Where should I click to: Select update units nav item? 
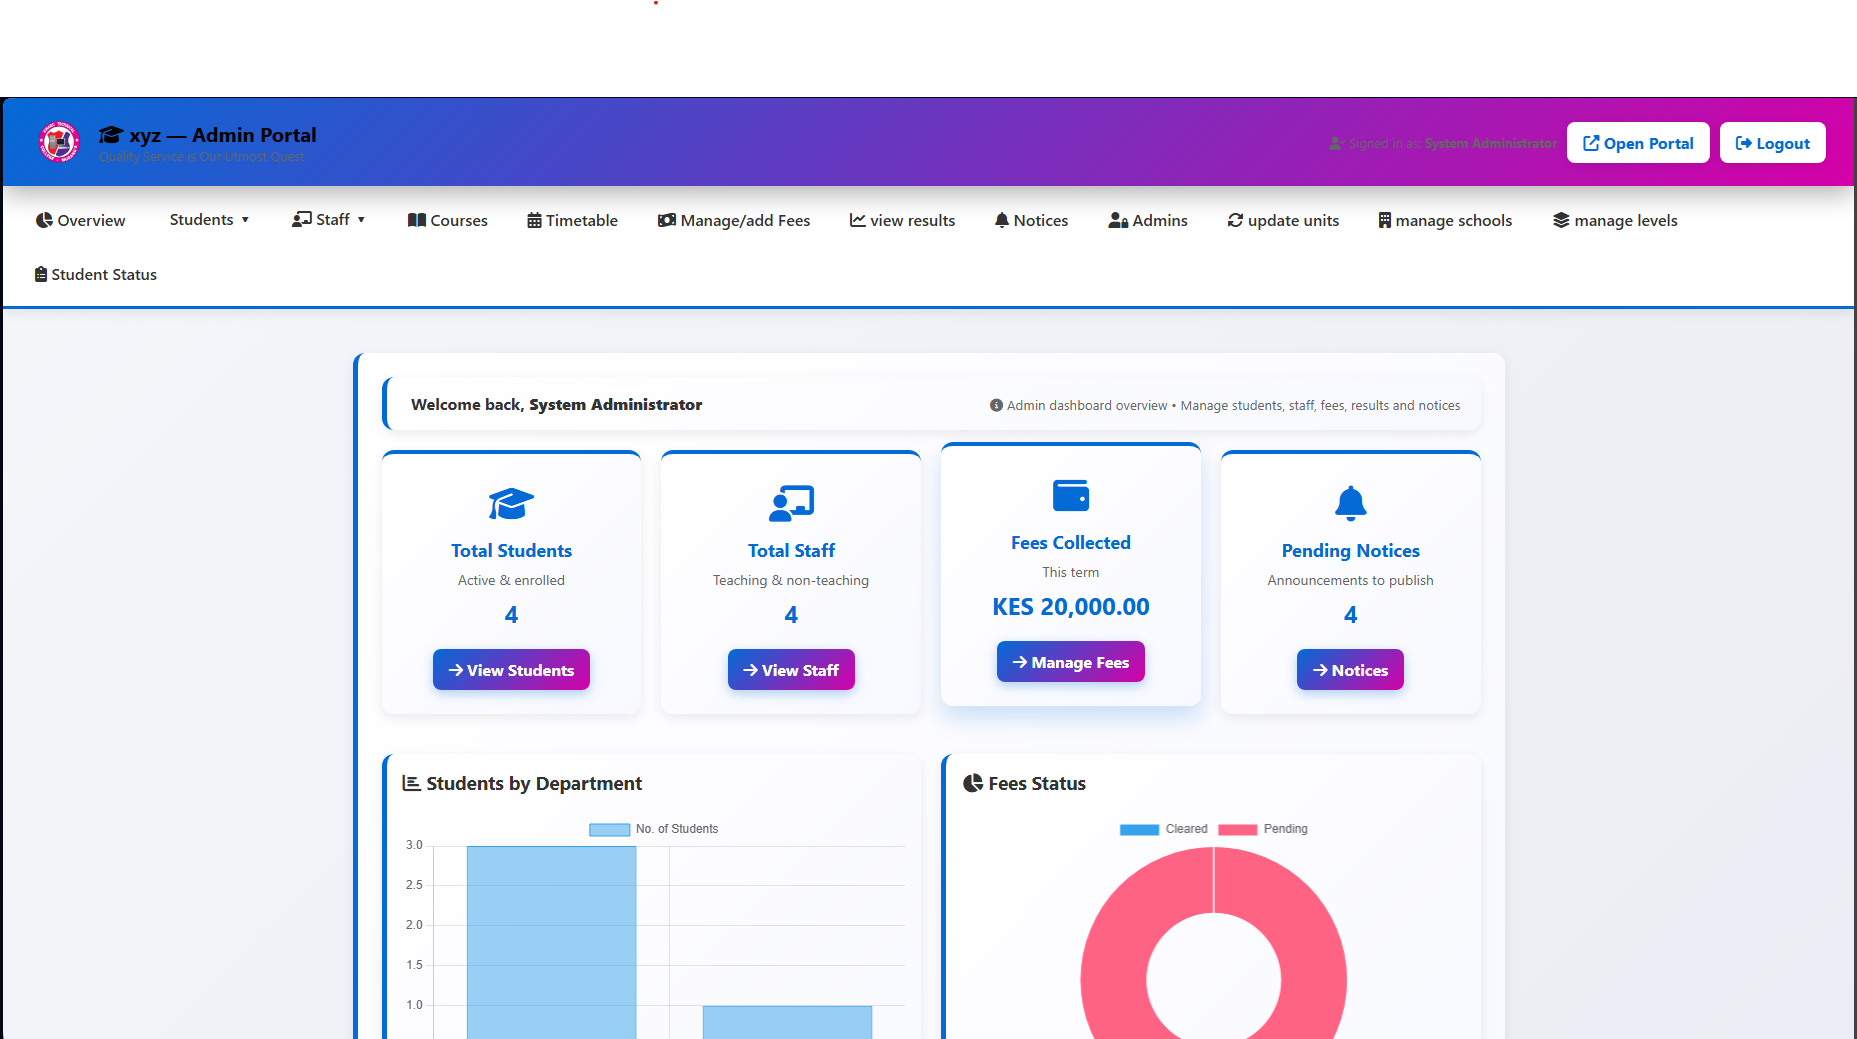point(1284,220)
